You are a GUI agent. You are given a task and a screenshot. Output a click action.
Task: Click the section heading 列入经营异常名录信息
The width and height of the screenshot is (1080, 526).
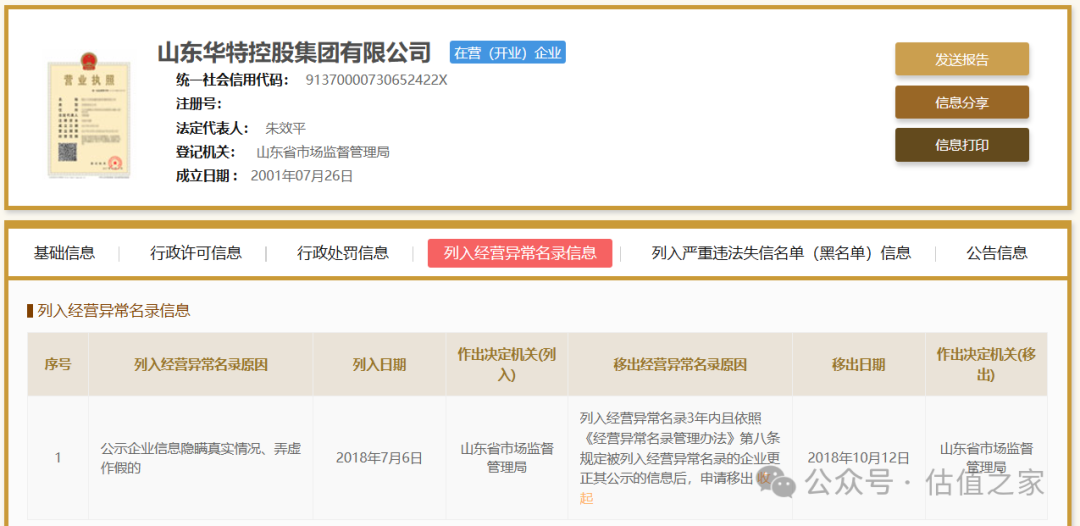(x=114, y=311)
